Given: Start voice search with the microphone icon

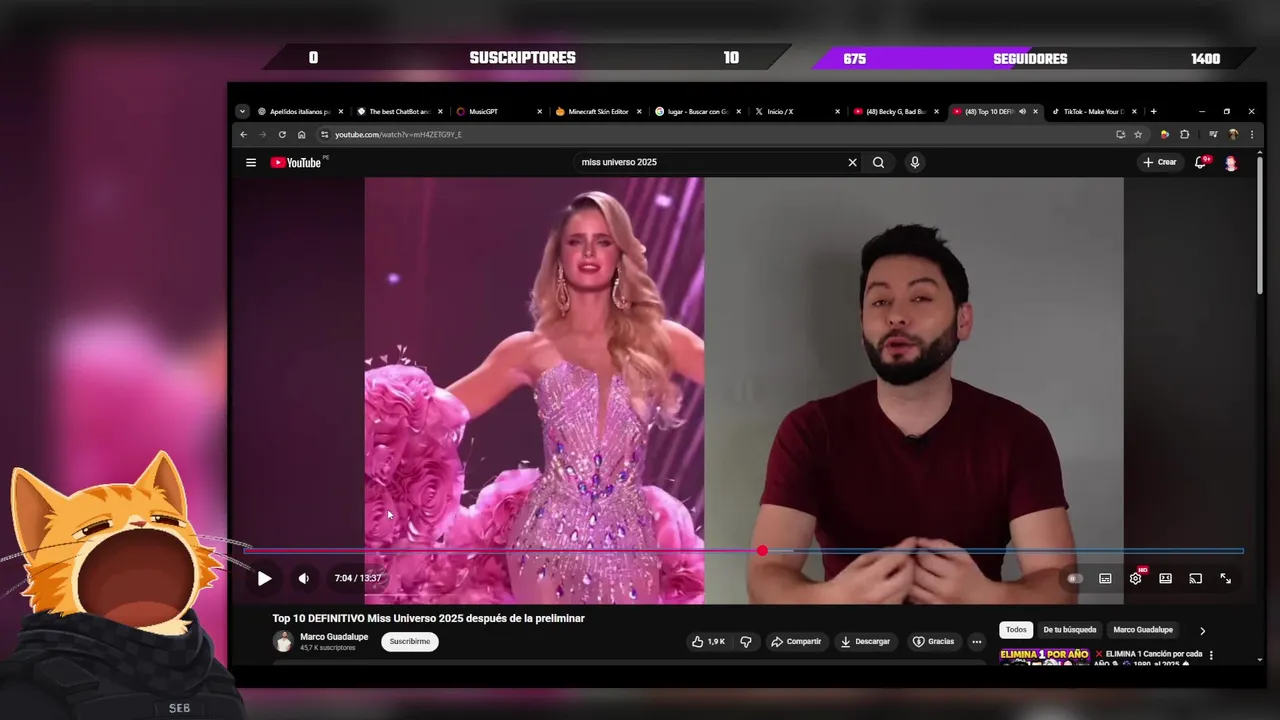Looking at the screenshot, I should tap(914, 162).
